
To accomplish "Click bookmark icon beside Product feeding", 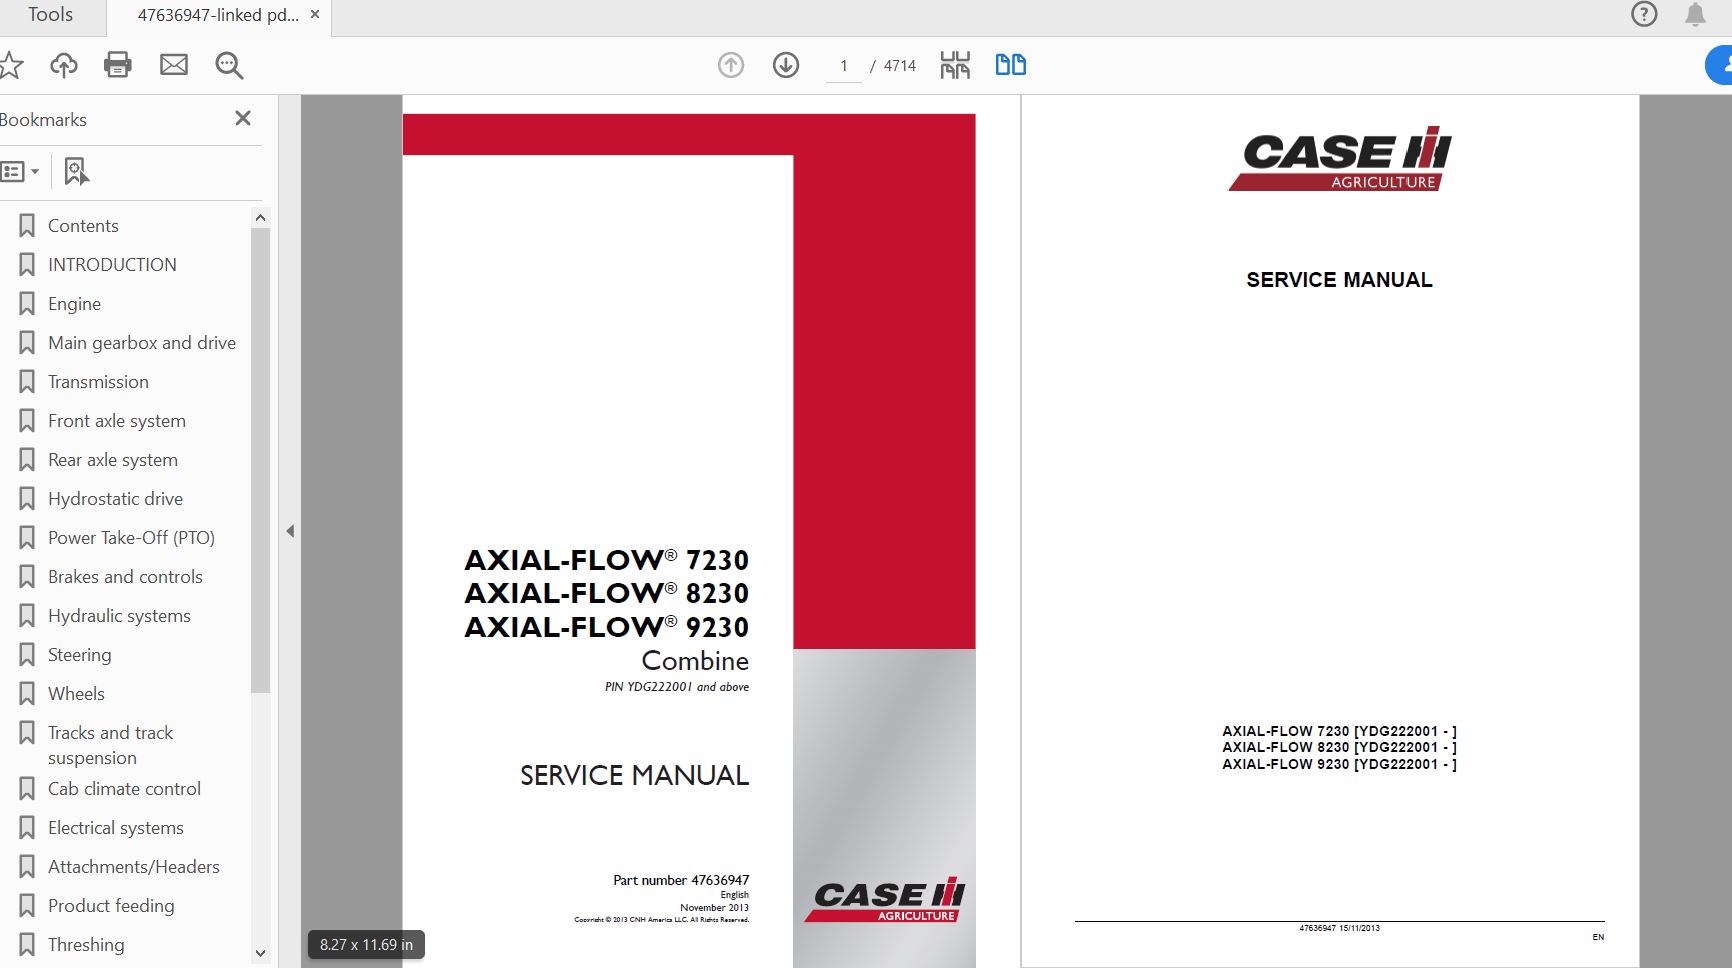I will [x=27, y=906].
